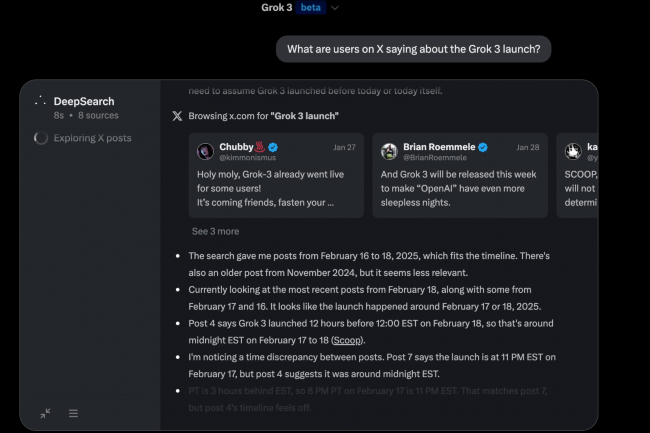Image resolution: width=650 pixels, height=433 pixels.
Task: Expand posts with See 3 more
Action: (215, 231)
